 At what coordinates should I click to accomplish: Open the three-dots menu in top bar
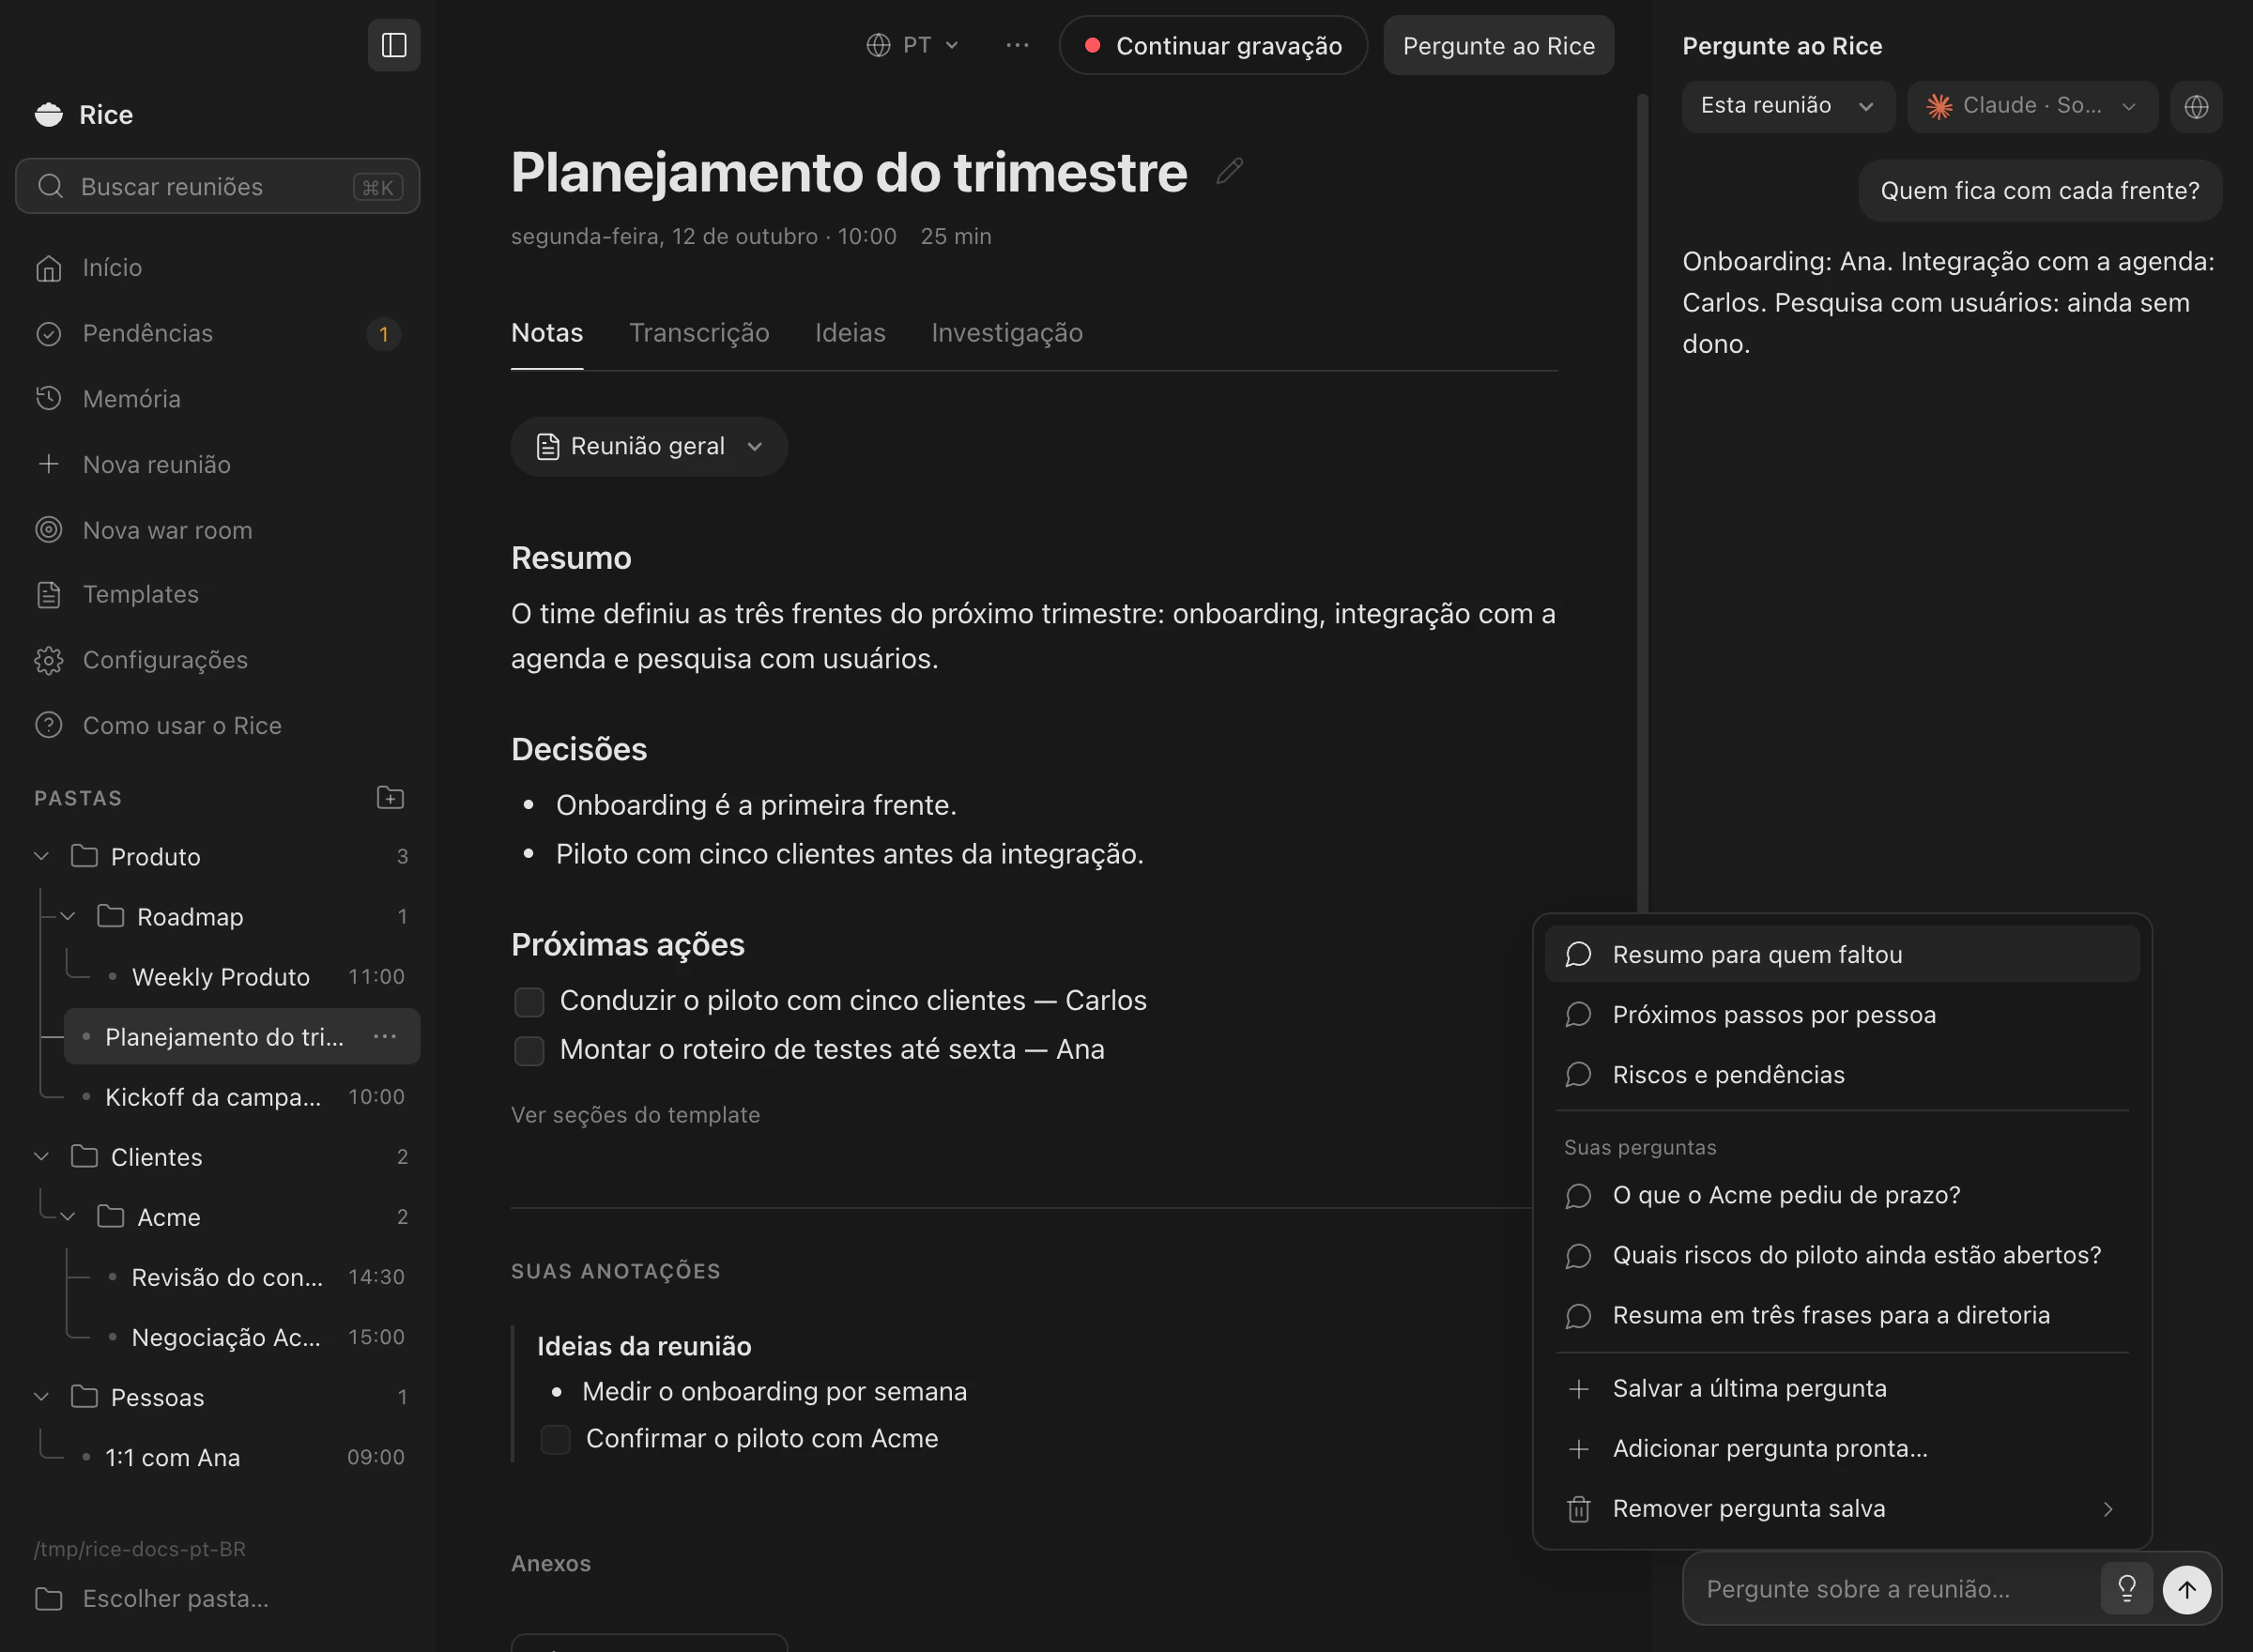click(1017, 45)
